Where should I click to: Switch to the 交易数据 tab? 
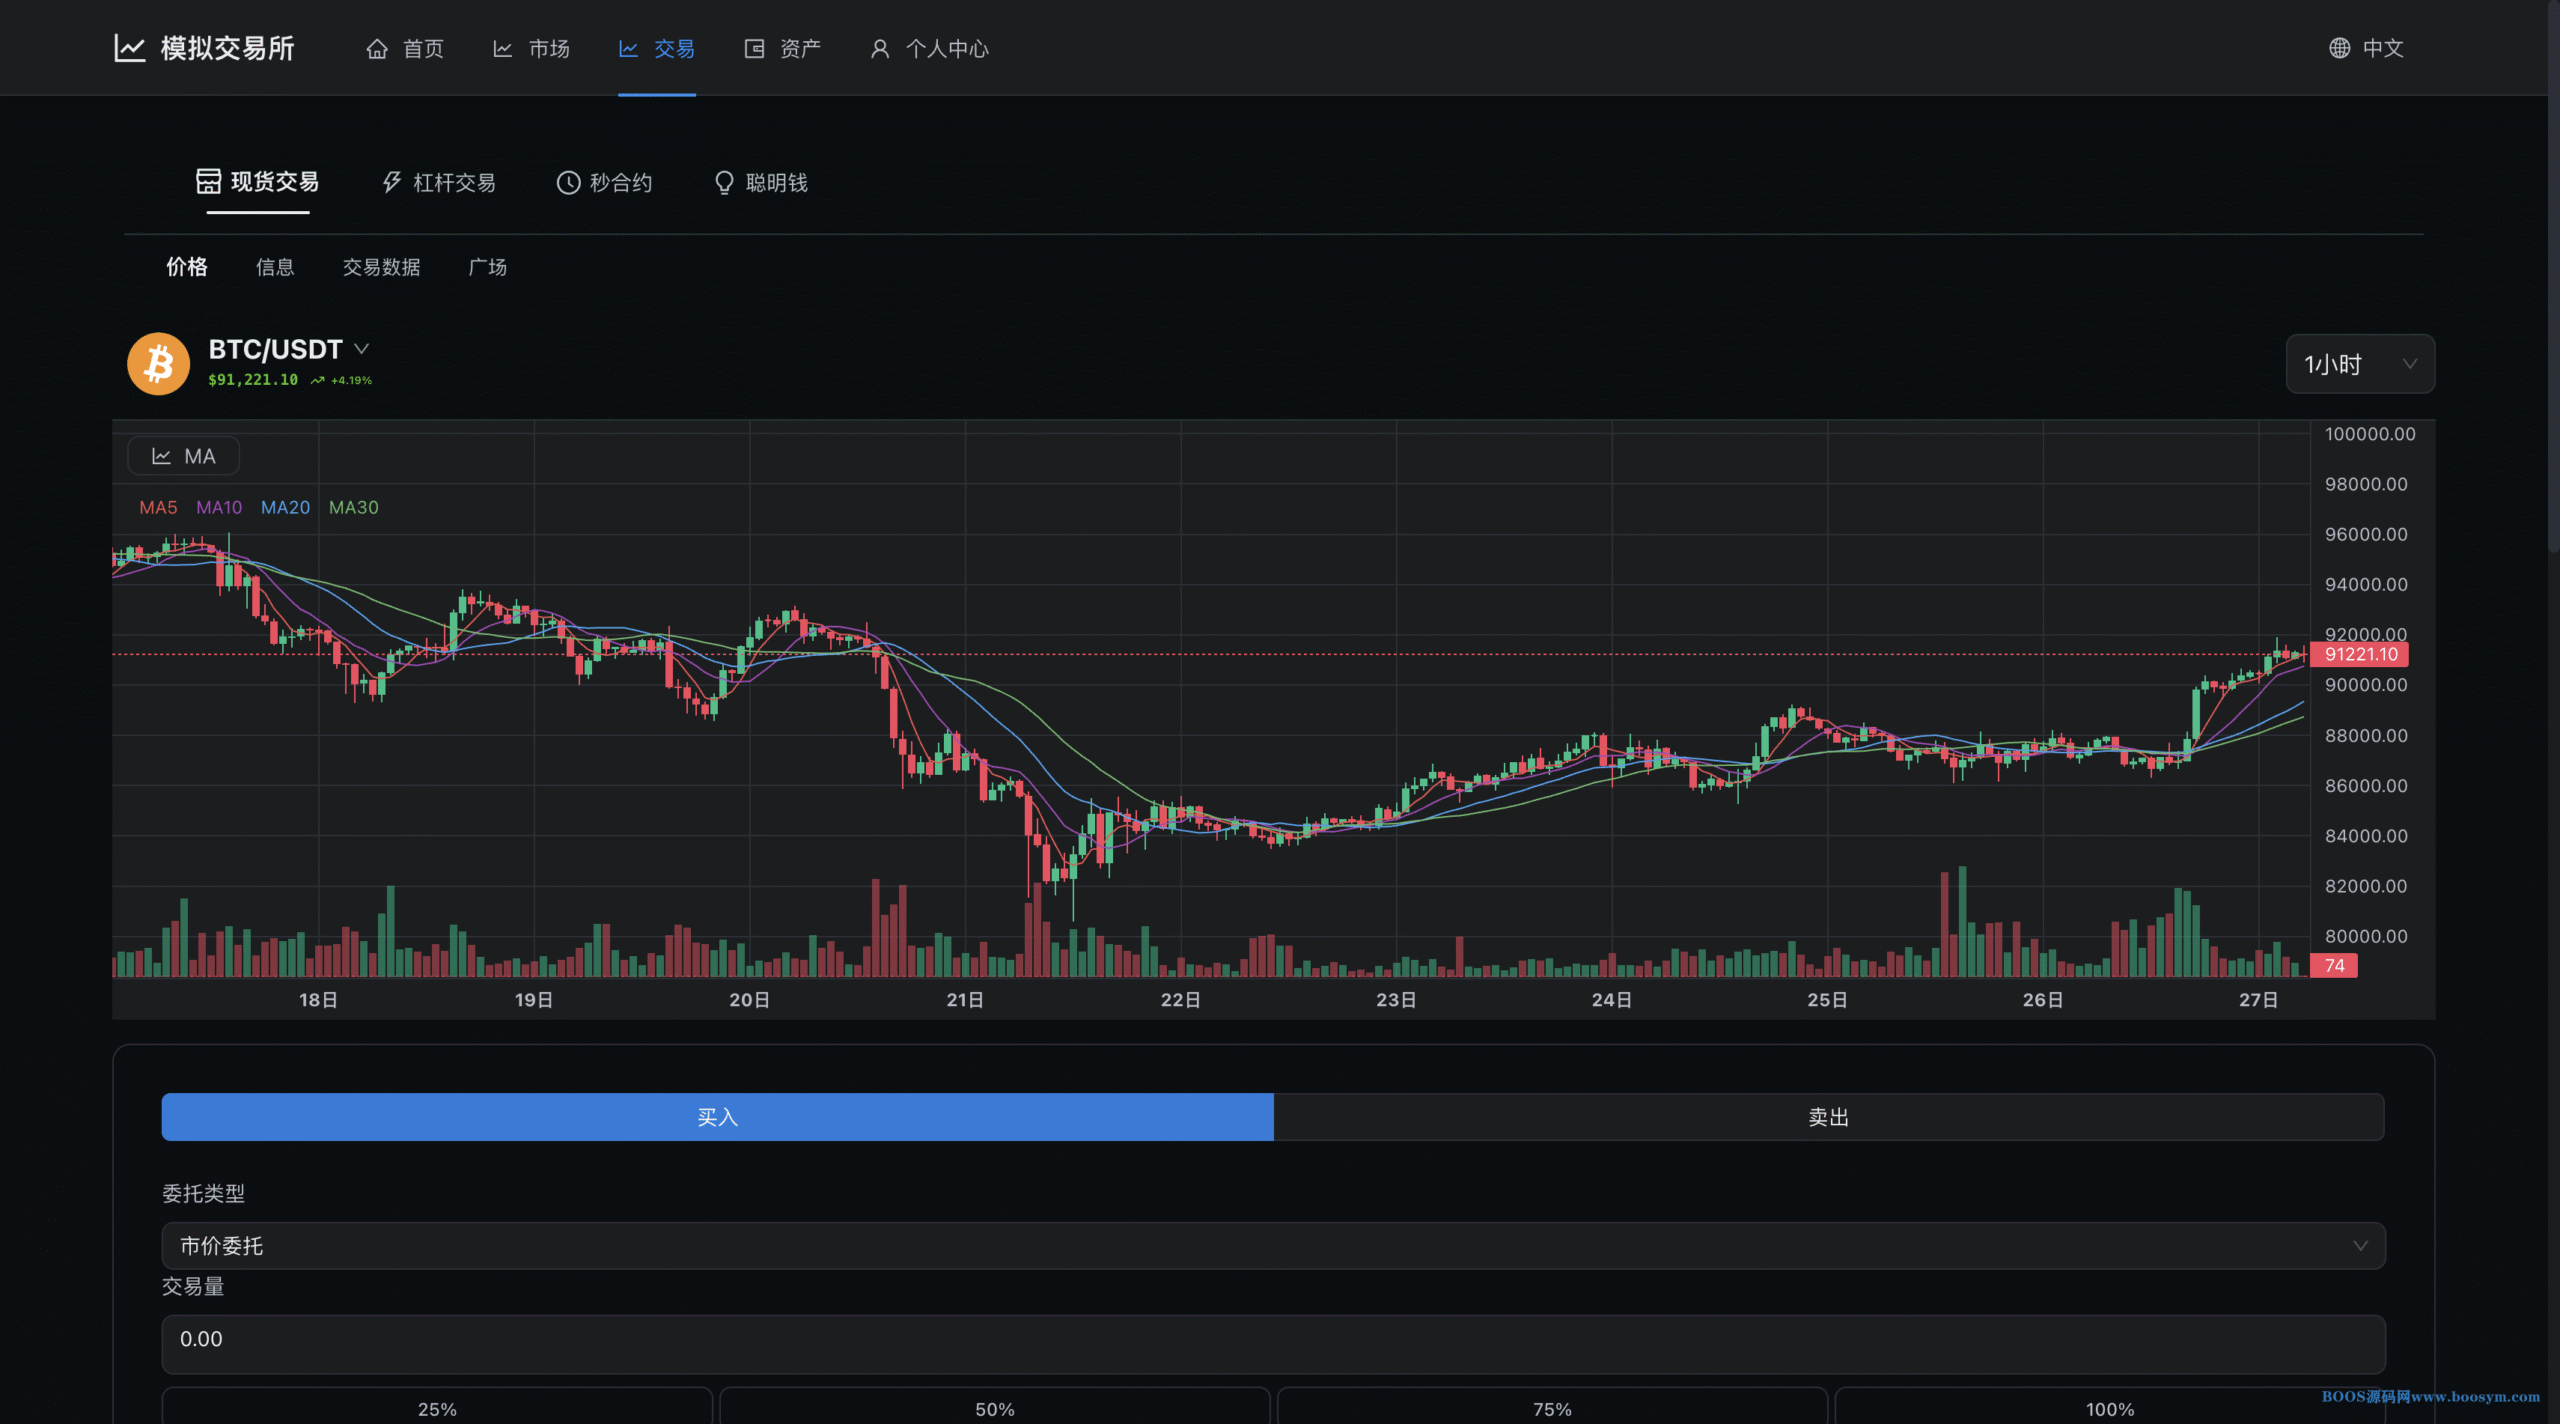click(x=381, y=267)
